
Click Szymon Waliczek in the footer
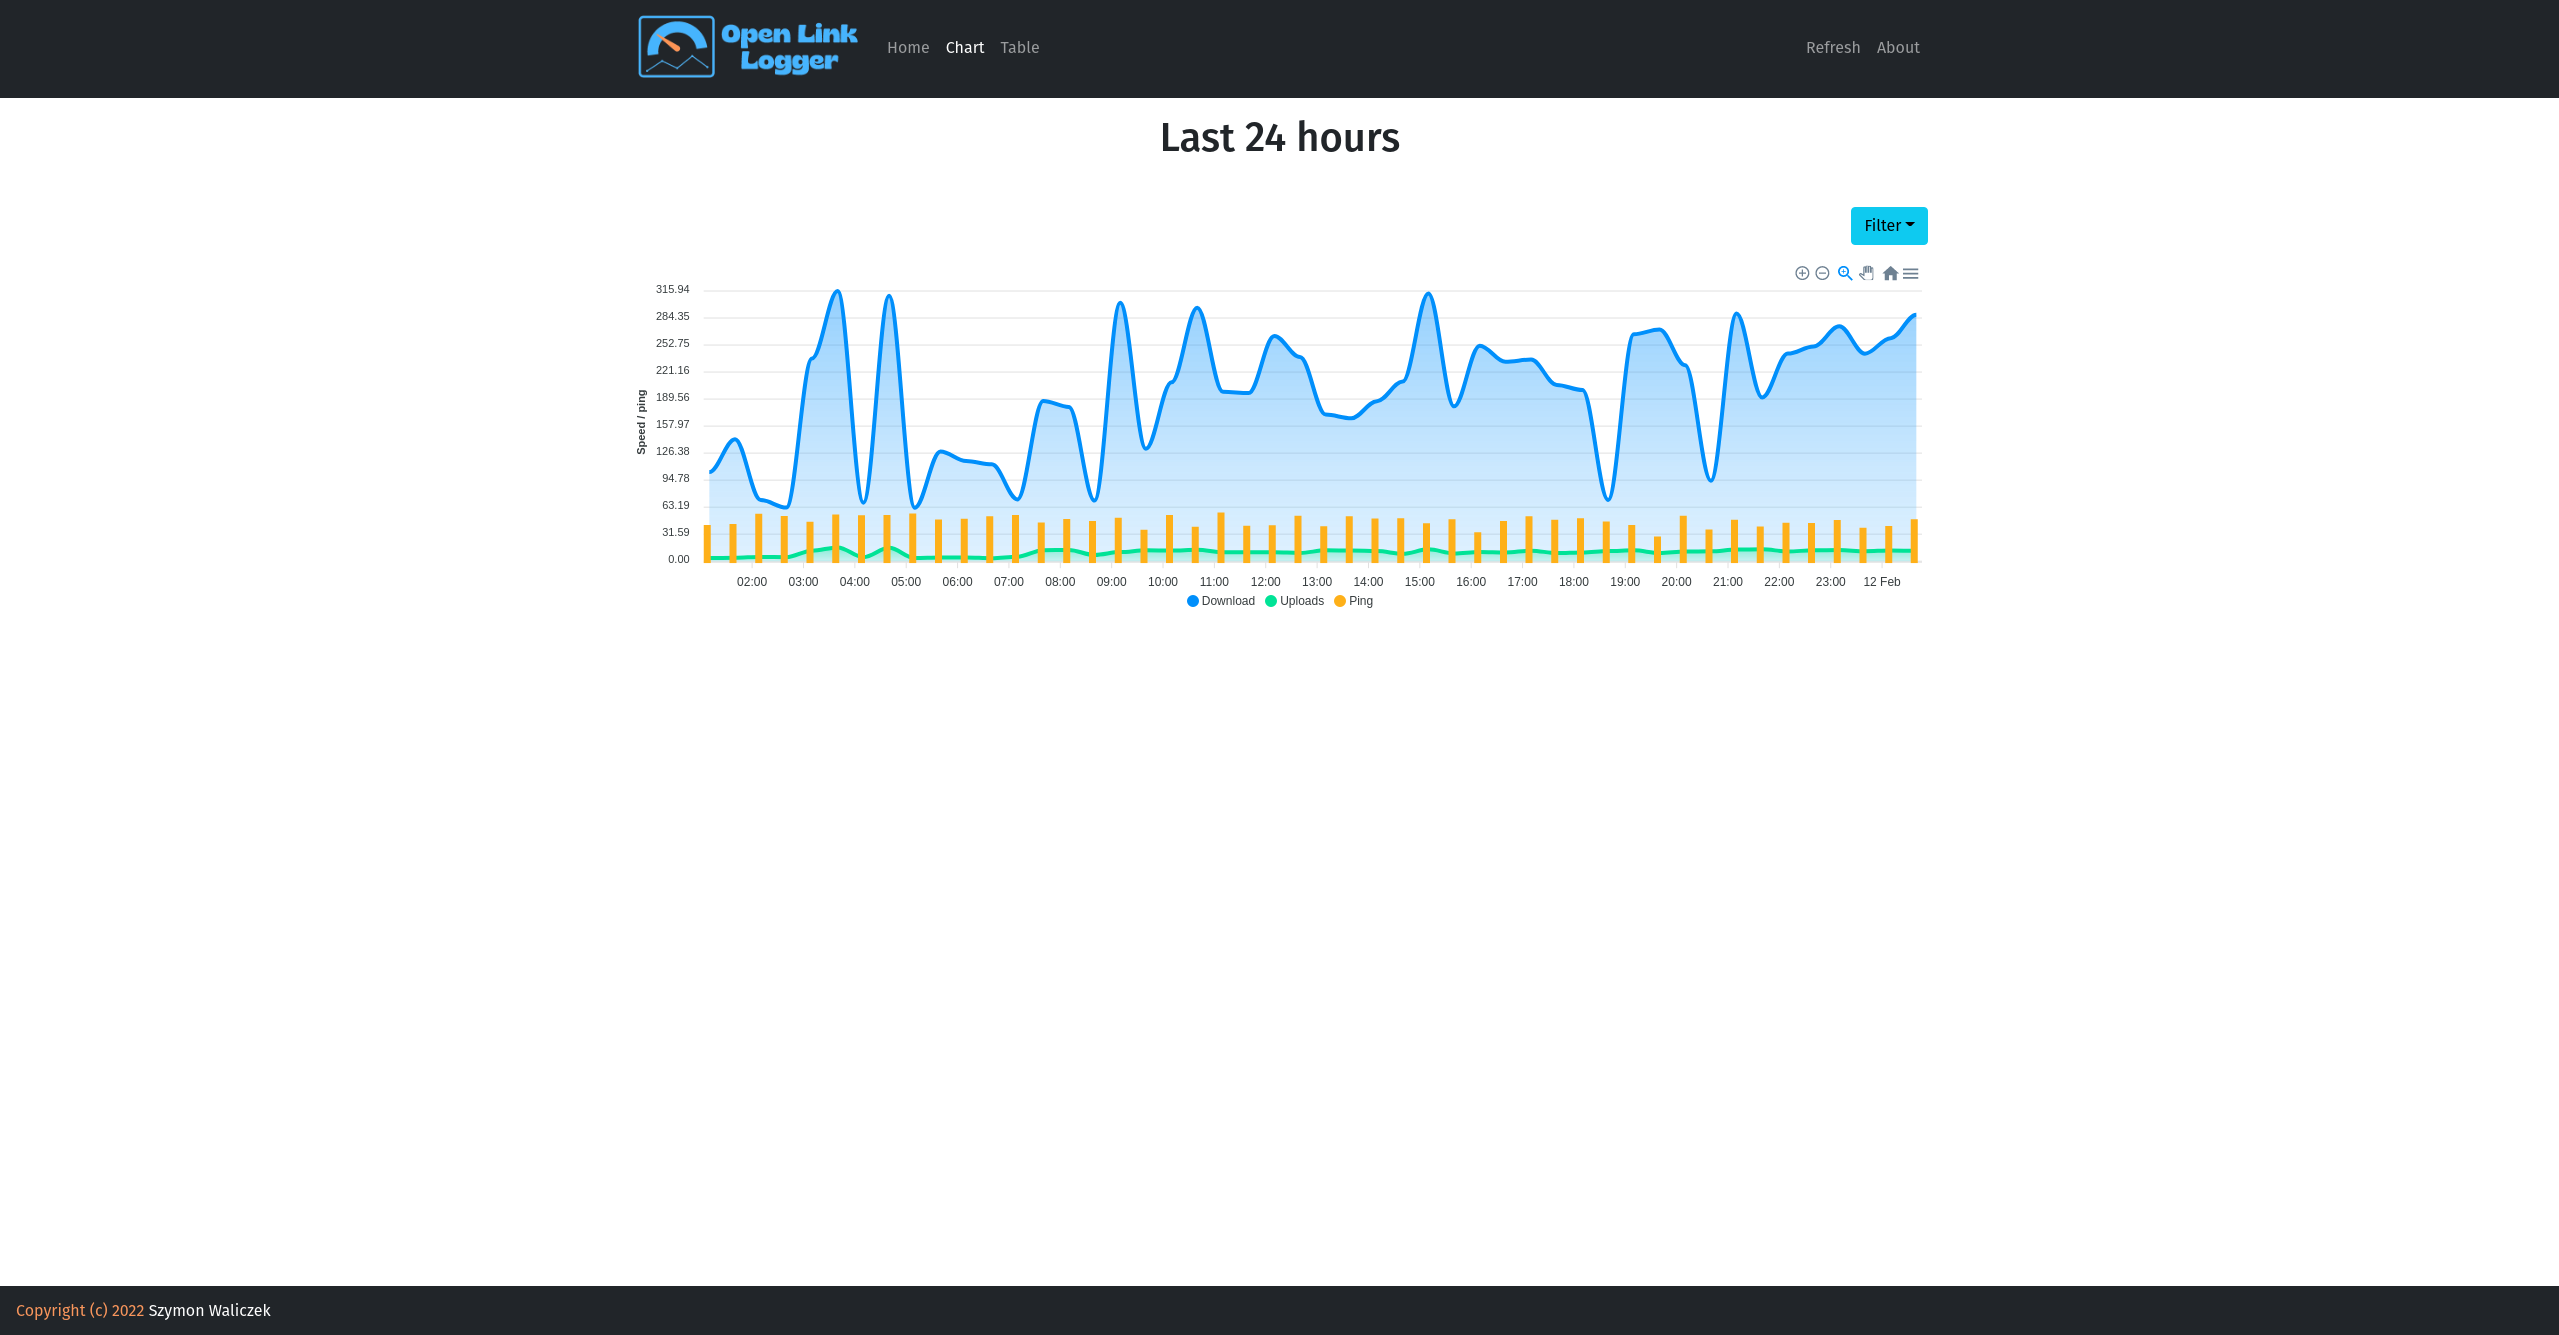[209, 1311]
